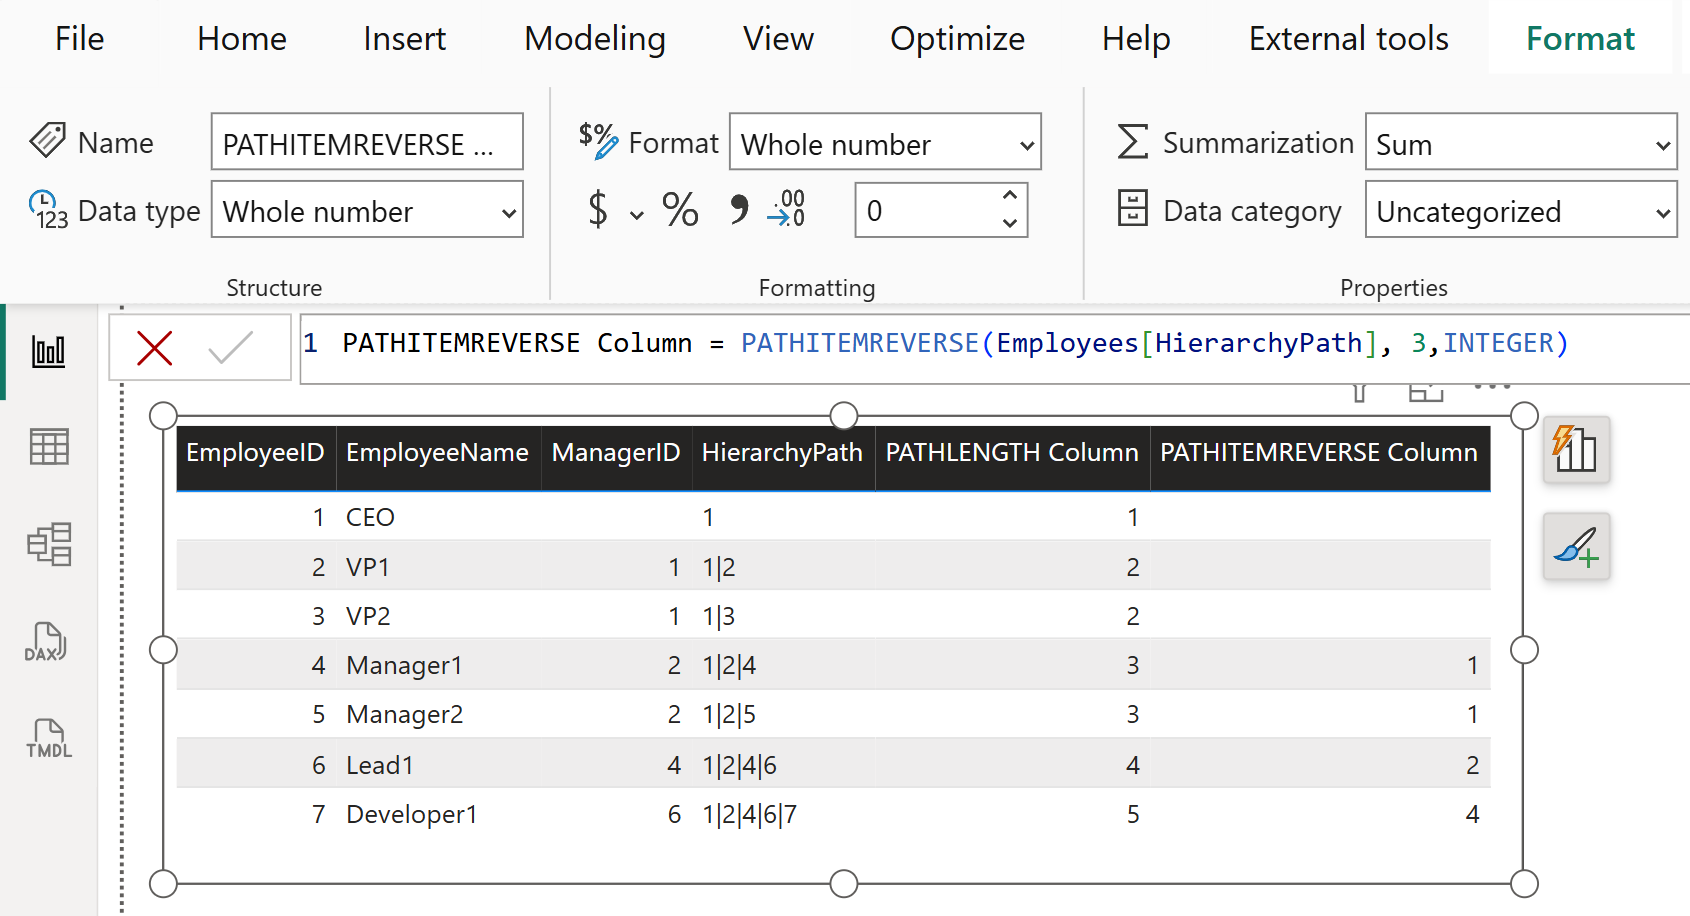Click the format visual paintbrush button
1690x916 pixels.
[1576, 547]
